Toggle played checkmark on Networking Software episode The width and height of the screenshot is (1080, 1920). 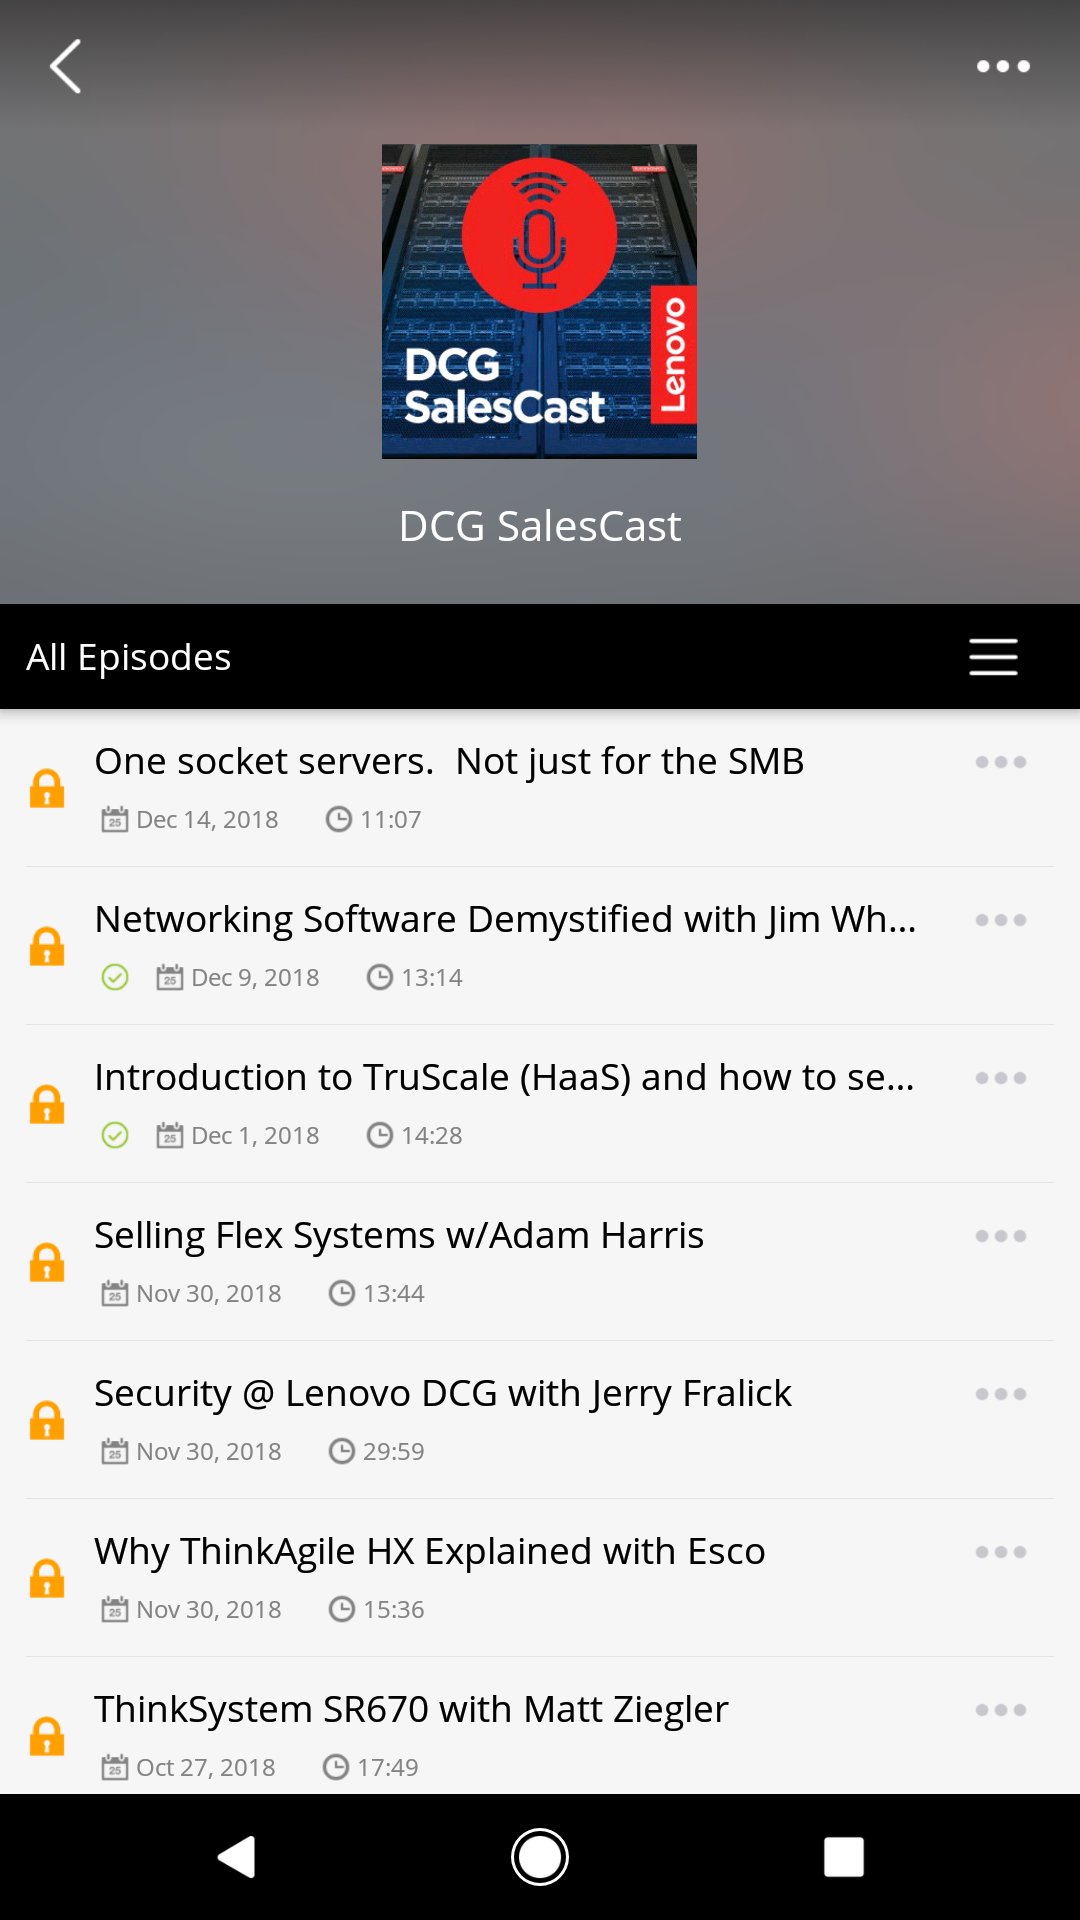(x=115, y=977)
